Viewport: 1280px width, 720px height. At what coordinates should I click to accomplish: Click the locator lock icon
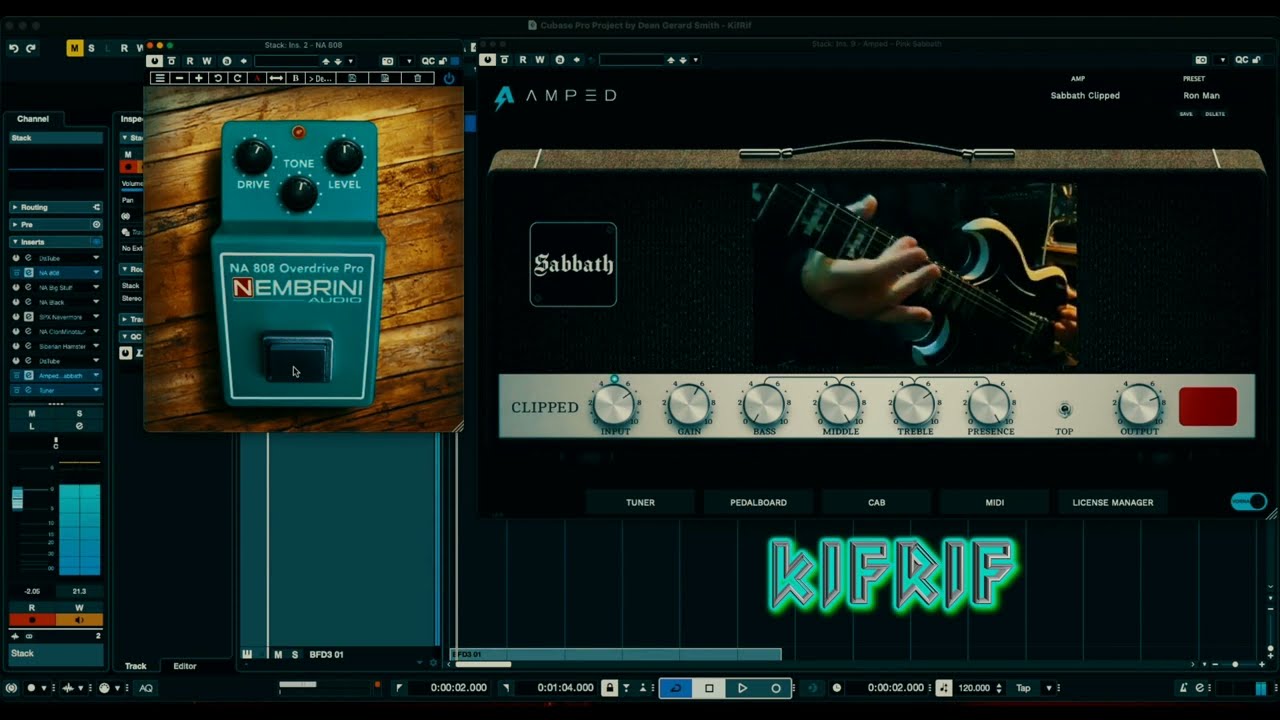click(610, 688)
